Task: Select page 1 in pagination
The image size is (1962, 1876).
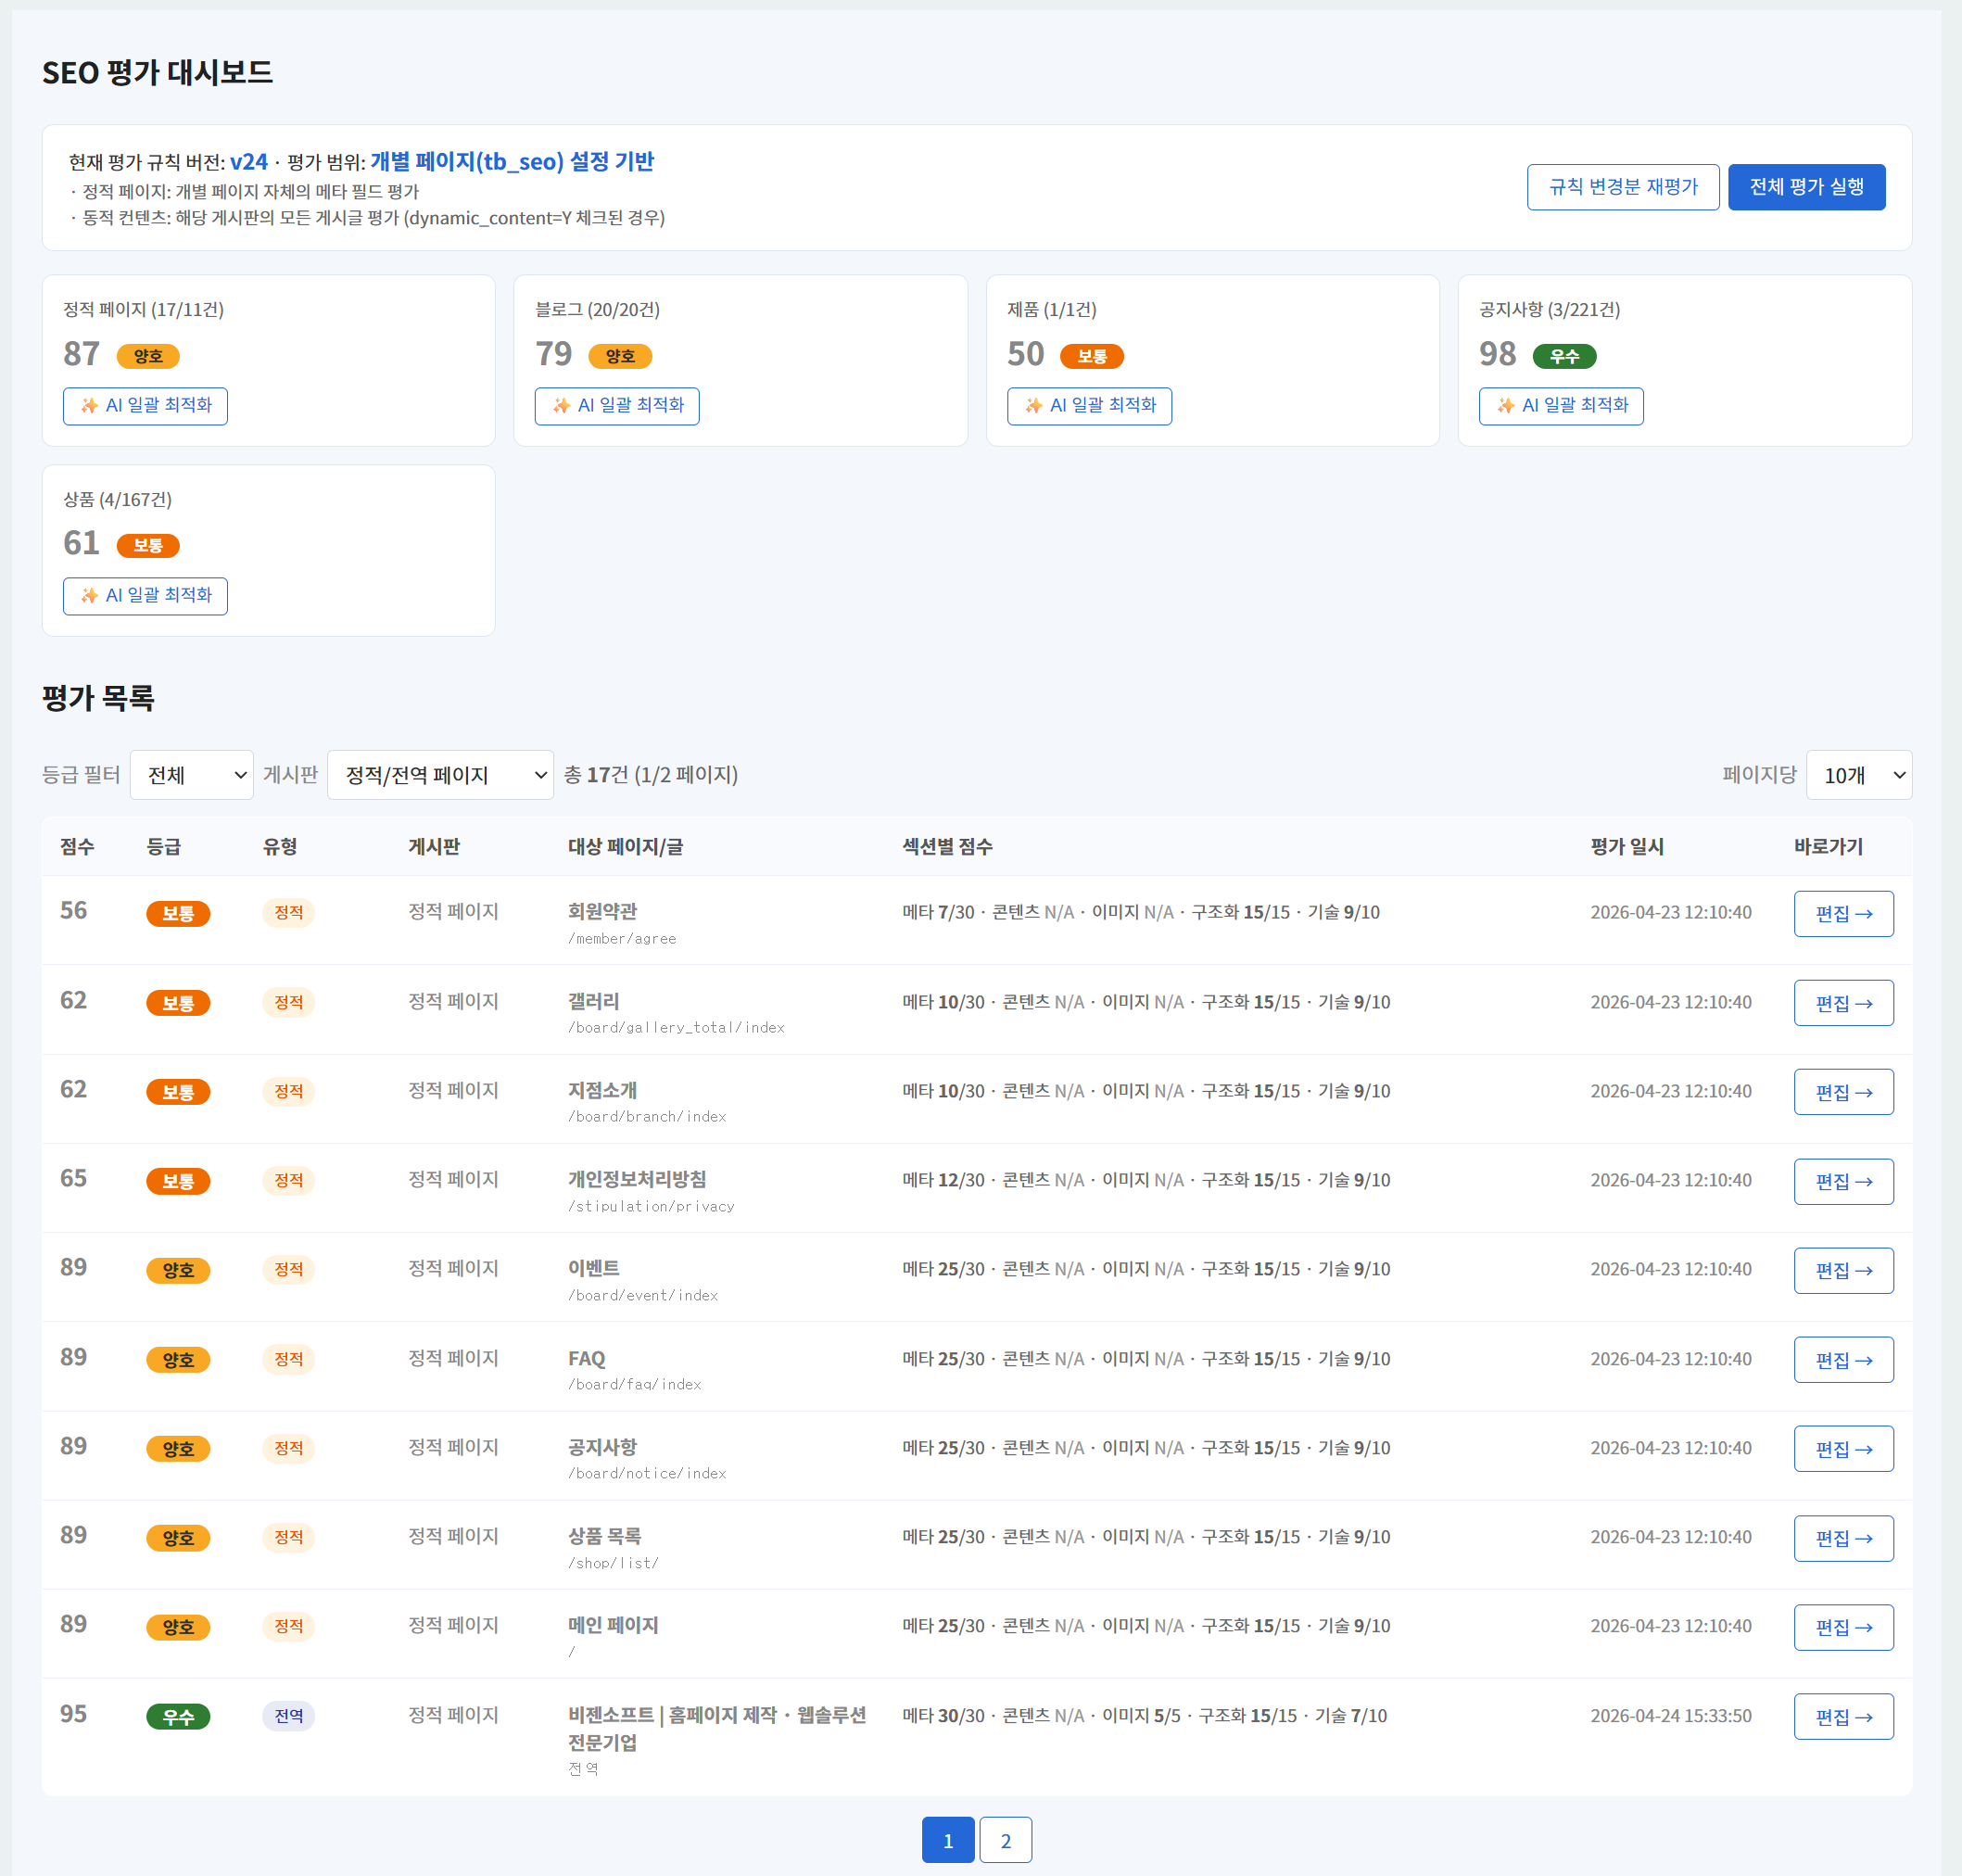Action: [947, 1840]
